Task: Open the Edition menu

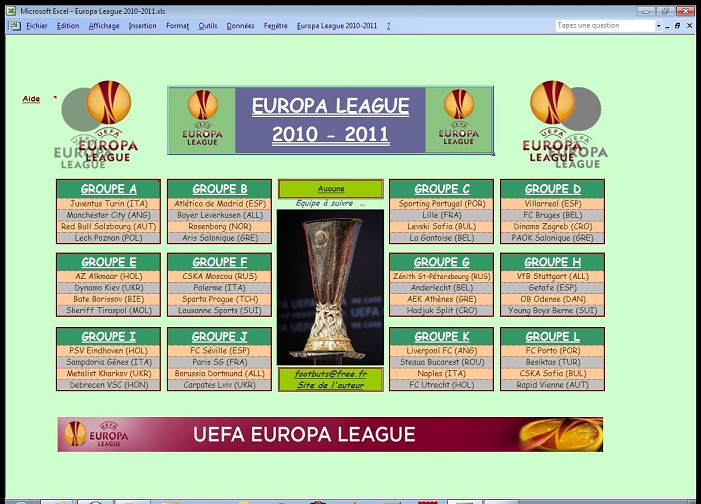Action: pyautogui.click(x=68, y=26)
